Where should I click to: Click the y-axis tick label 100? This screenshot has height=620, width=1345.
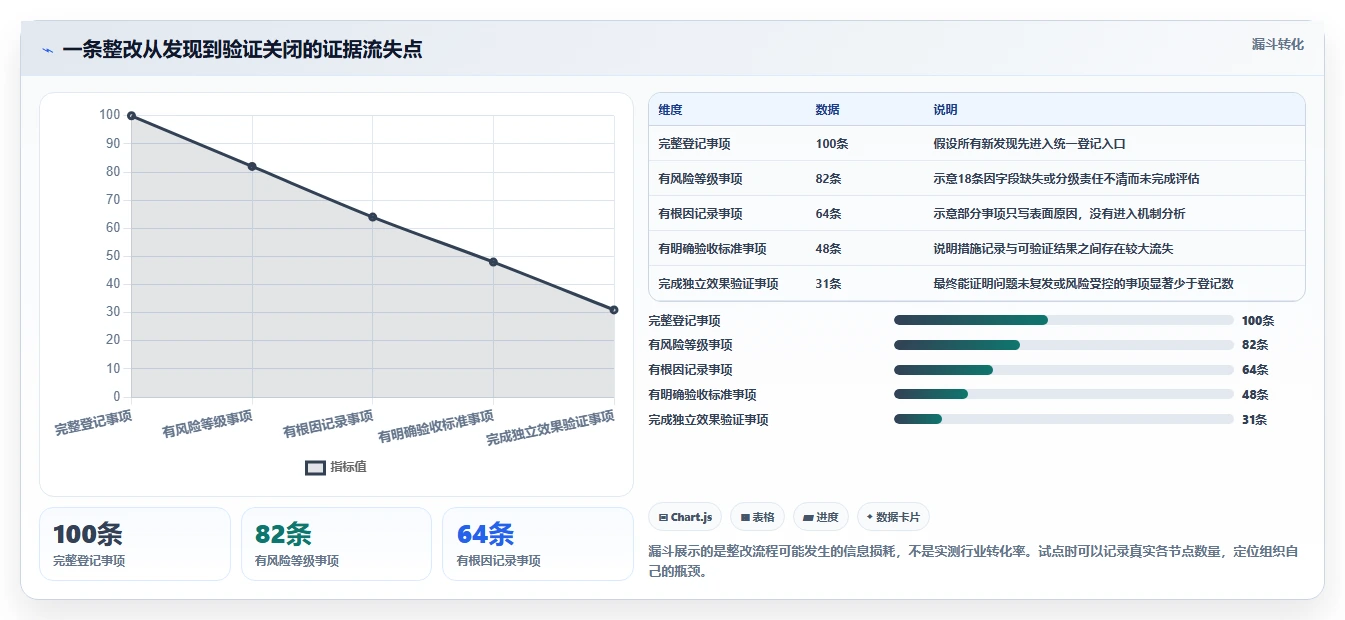tap(110, 115)
